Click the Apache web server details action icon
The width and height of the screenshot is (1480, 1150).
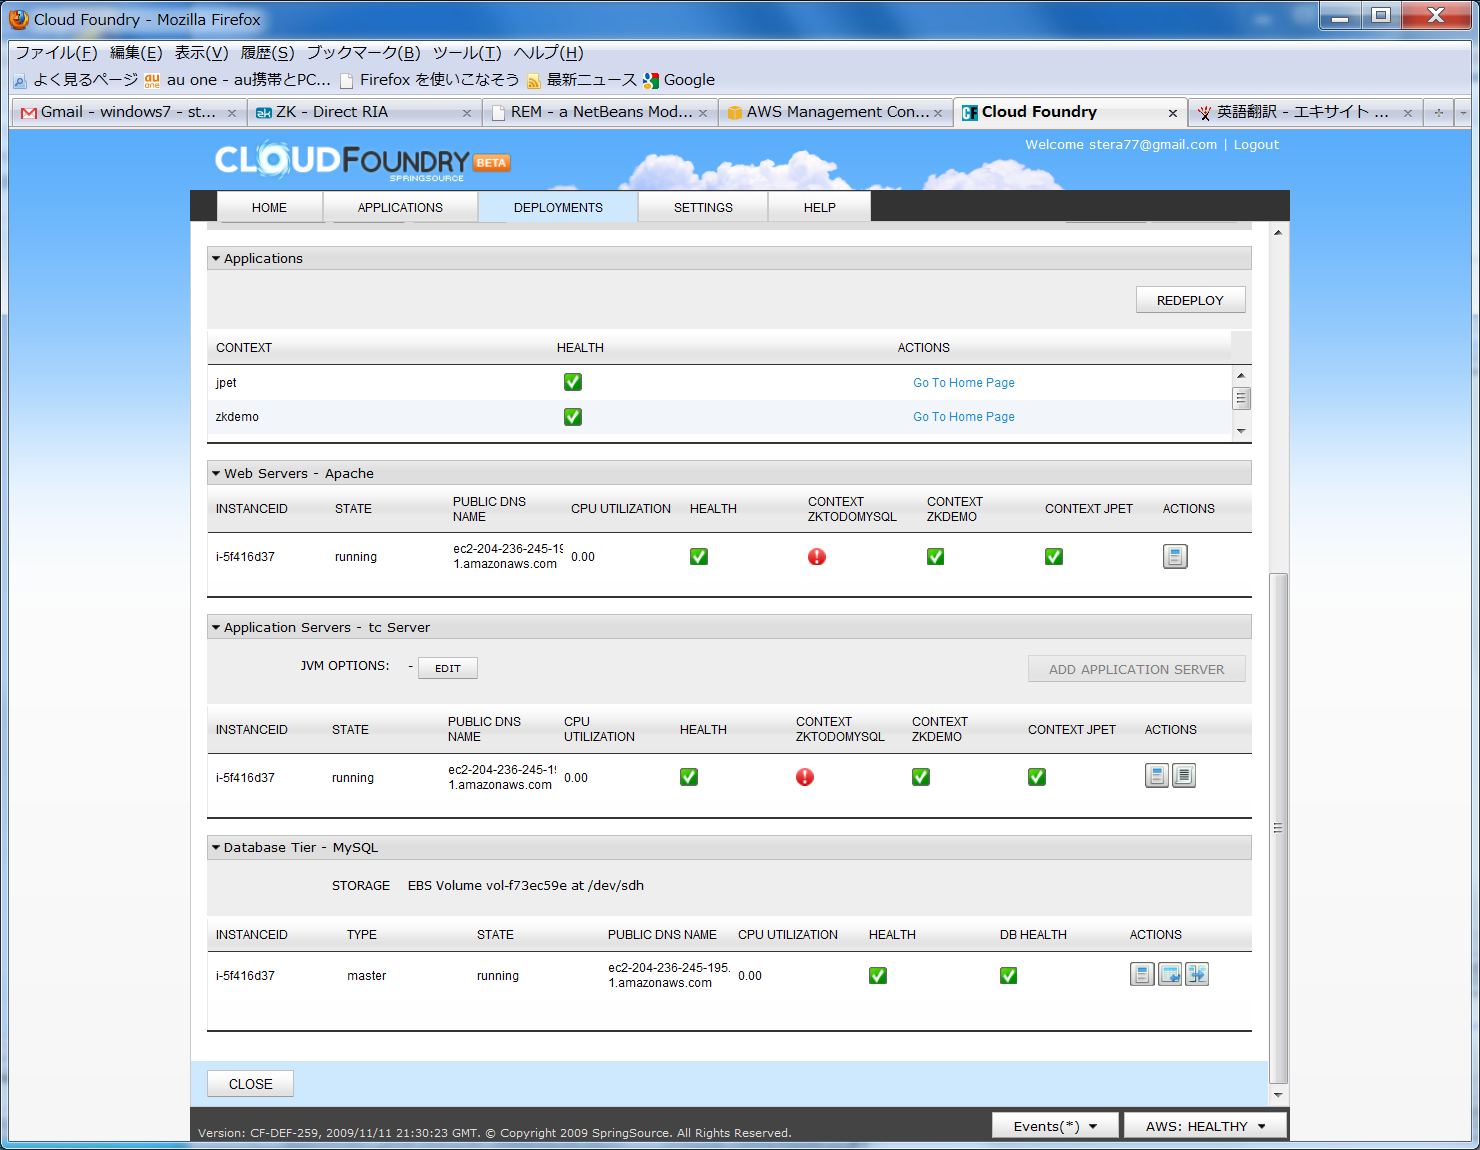[1175, 557]
